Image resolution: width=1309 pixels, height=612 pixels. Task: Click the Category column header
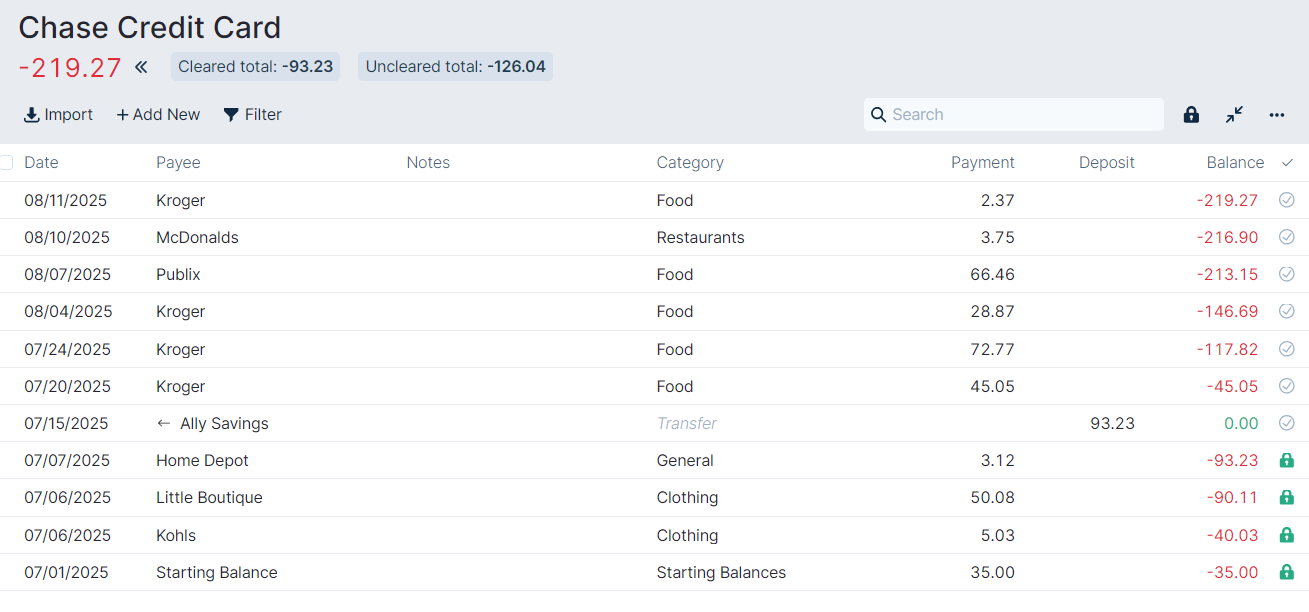point(689,163)
